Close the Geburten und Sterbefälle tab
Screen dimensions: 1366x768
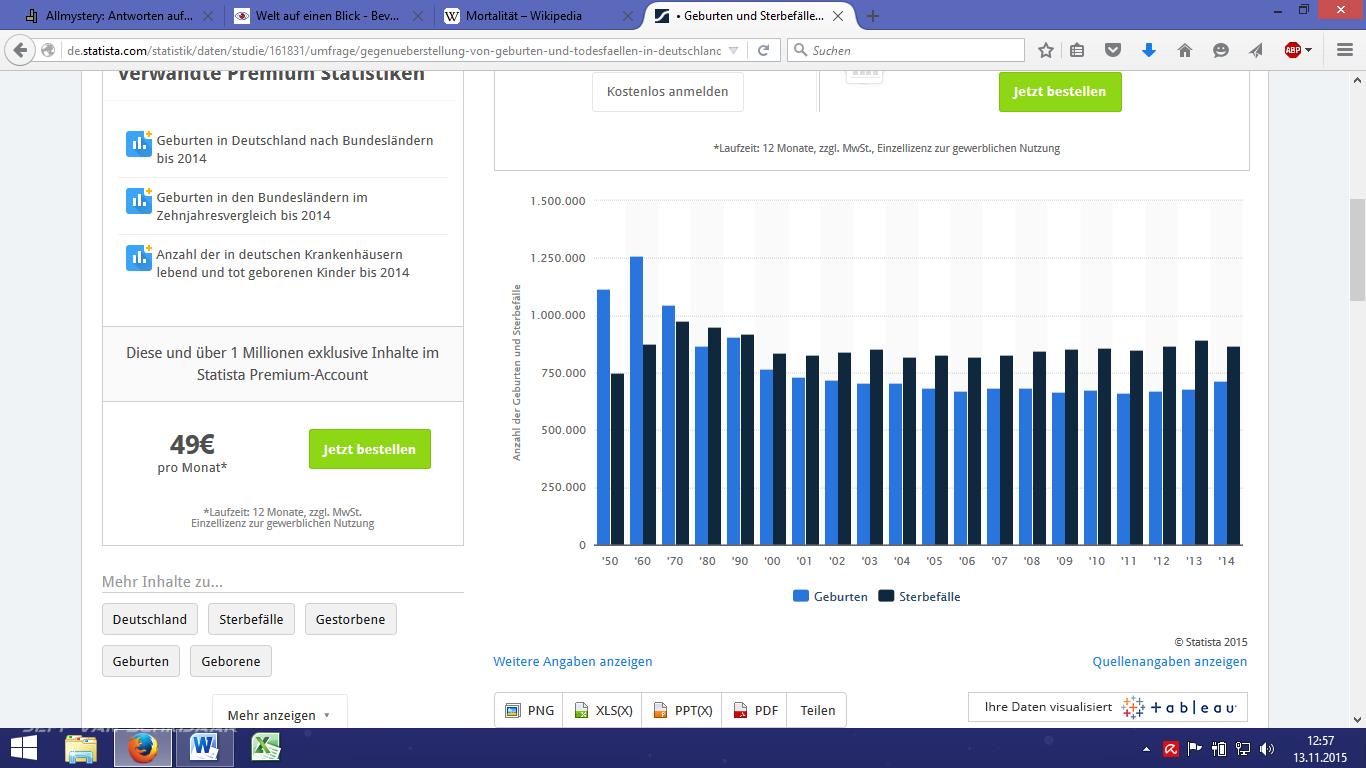838,16
